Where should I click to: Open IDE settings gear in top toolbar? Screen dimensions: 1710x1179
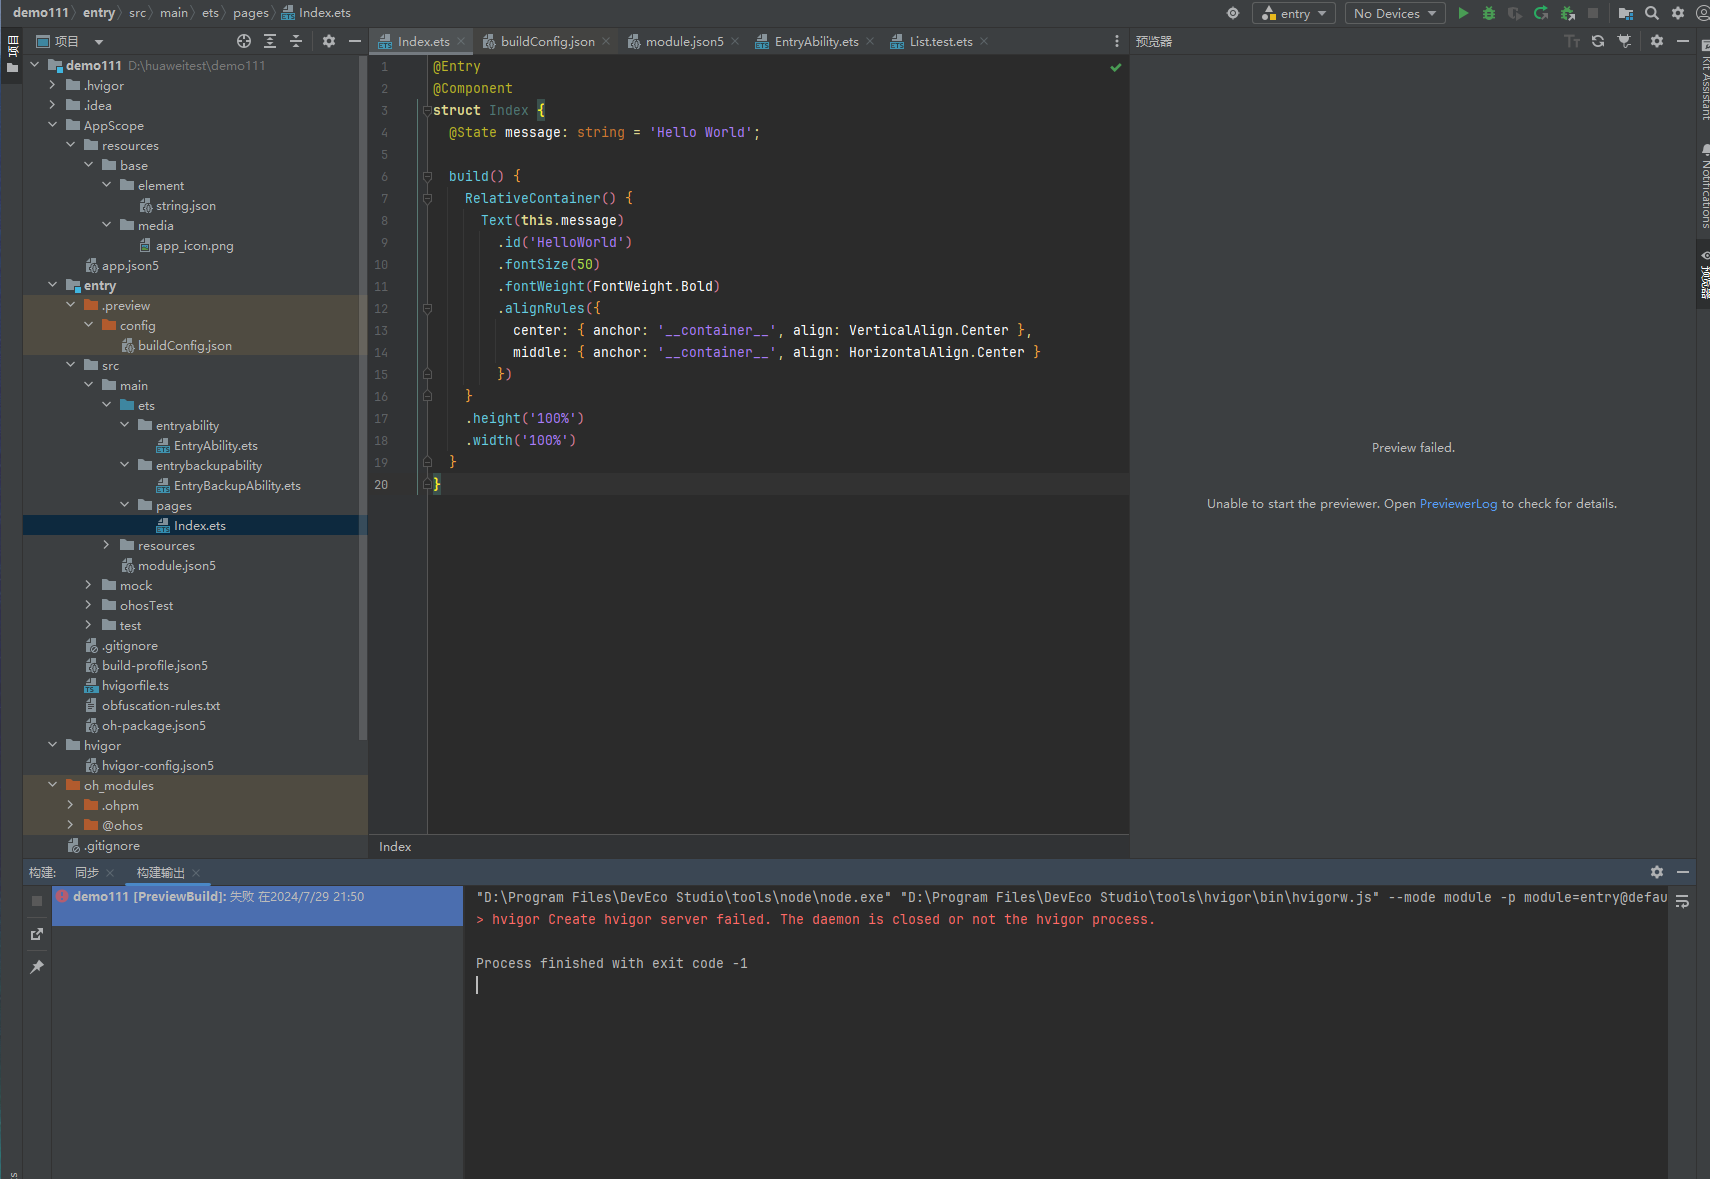pos(1678,13)
